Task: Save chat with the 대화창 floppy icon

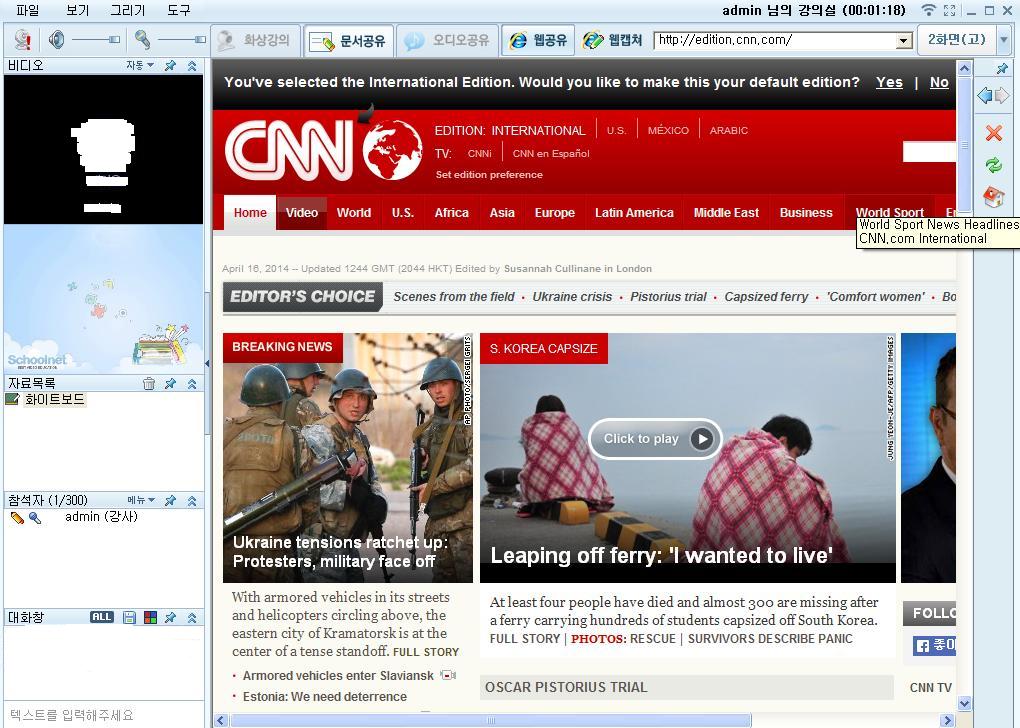Action: pyautogui.click(x=129, y=617)
